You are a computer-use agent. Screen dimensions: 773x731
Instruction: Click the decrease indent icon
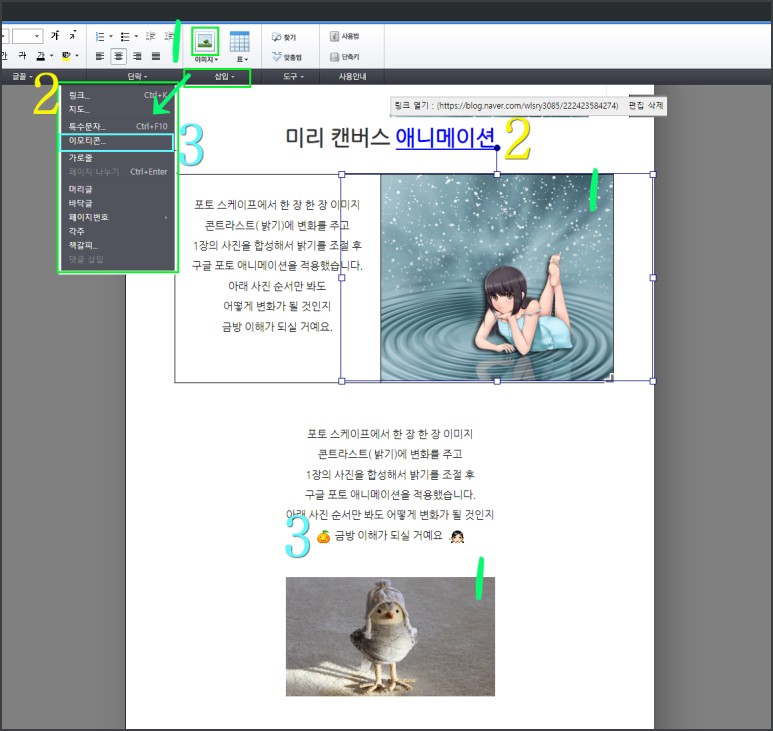151,36
